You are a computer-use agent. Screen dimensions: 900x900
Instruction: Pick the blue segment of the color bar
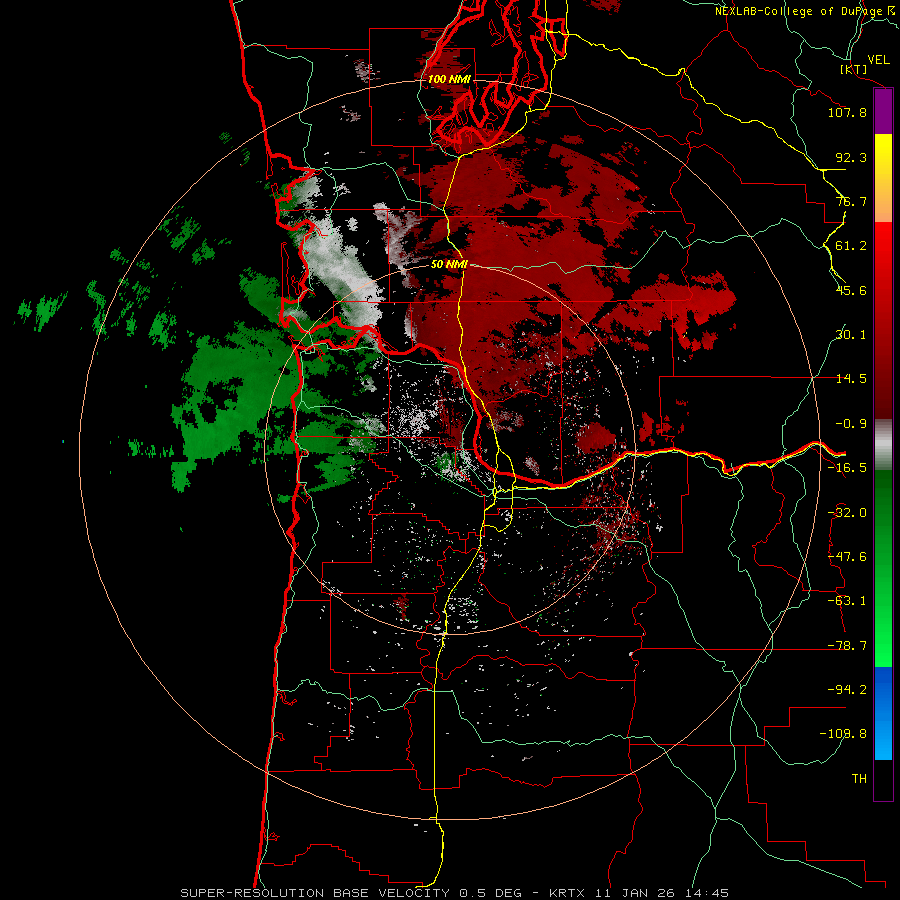click(x=883, y=713)
